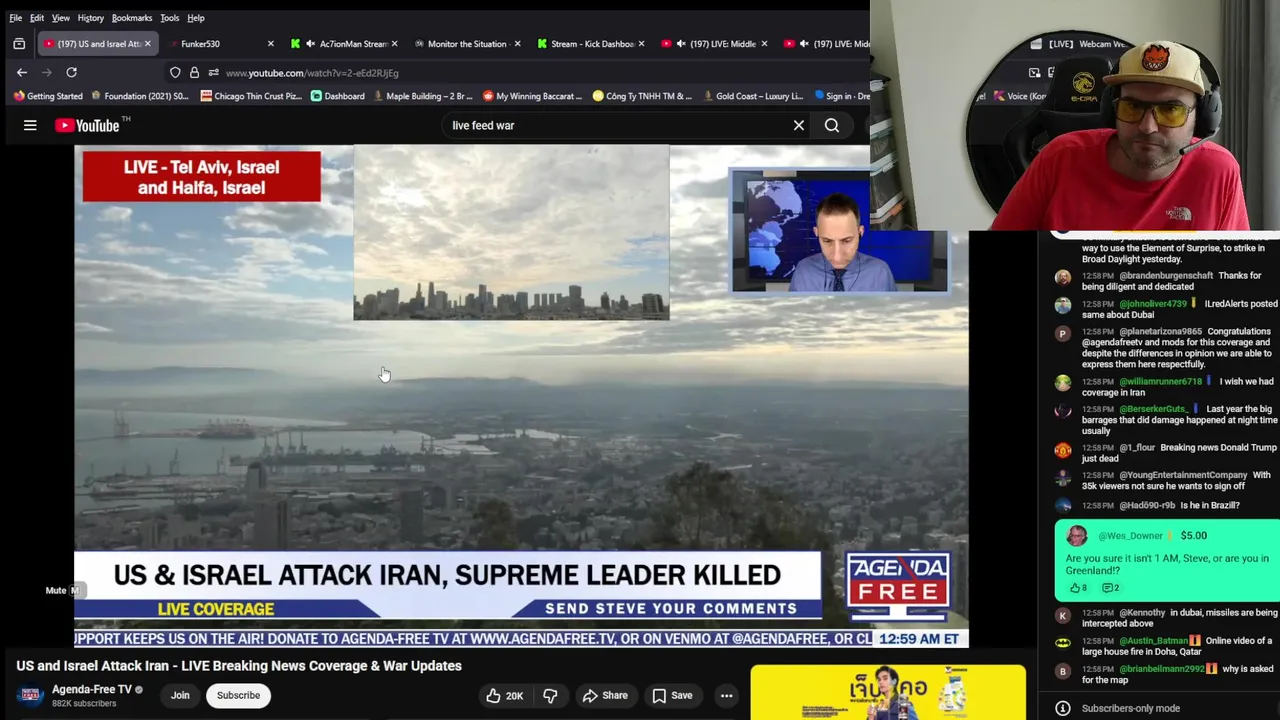The height and width of the screenshot is (720, 1280).
Task: Open the File menu
Action: point(16,18)
